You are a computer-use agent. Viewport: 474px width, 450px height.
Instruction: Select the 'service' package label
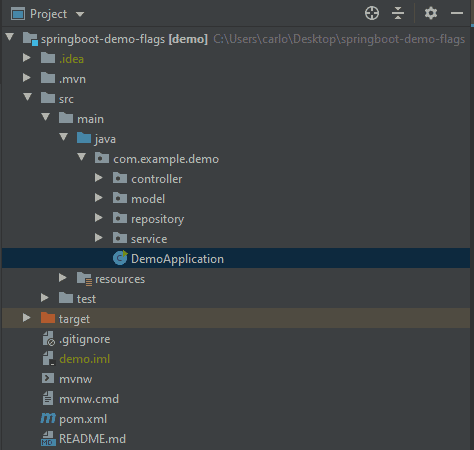click(149, 239)
